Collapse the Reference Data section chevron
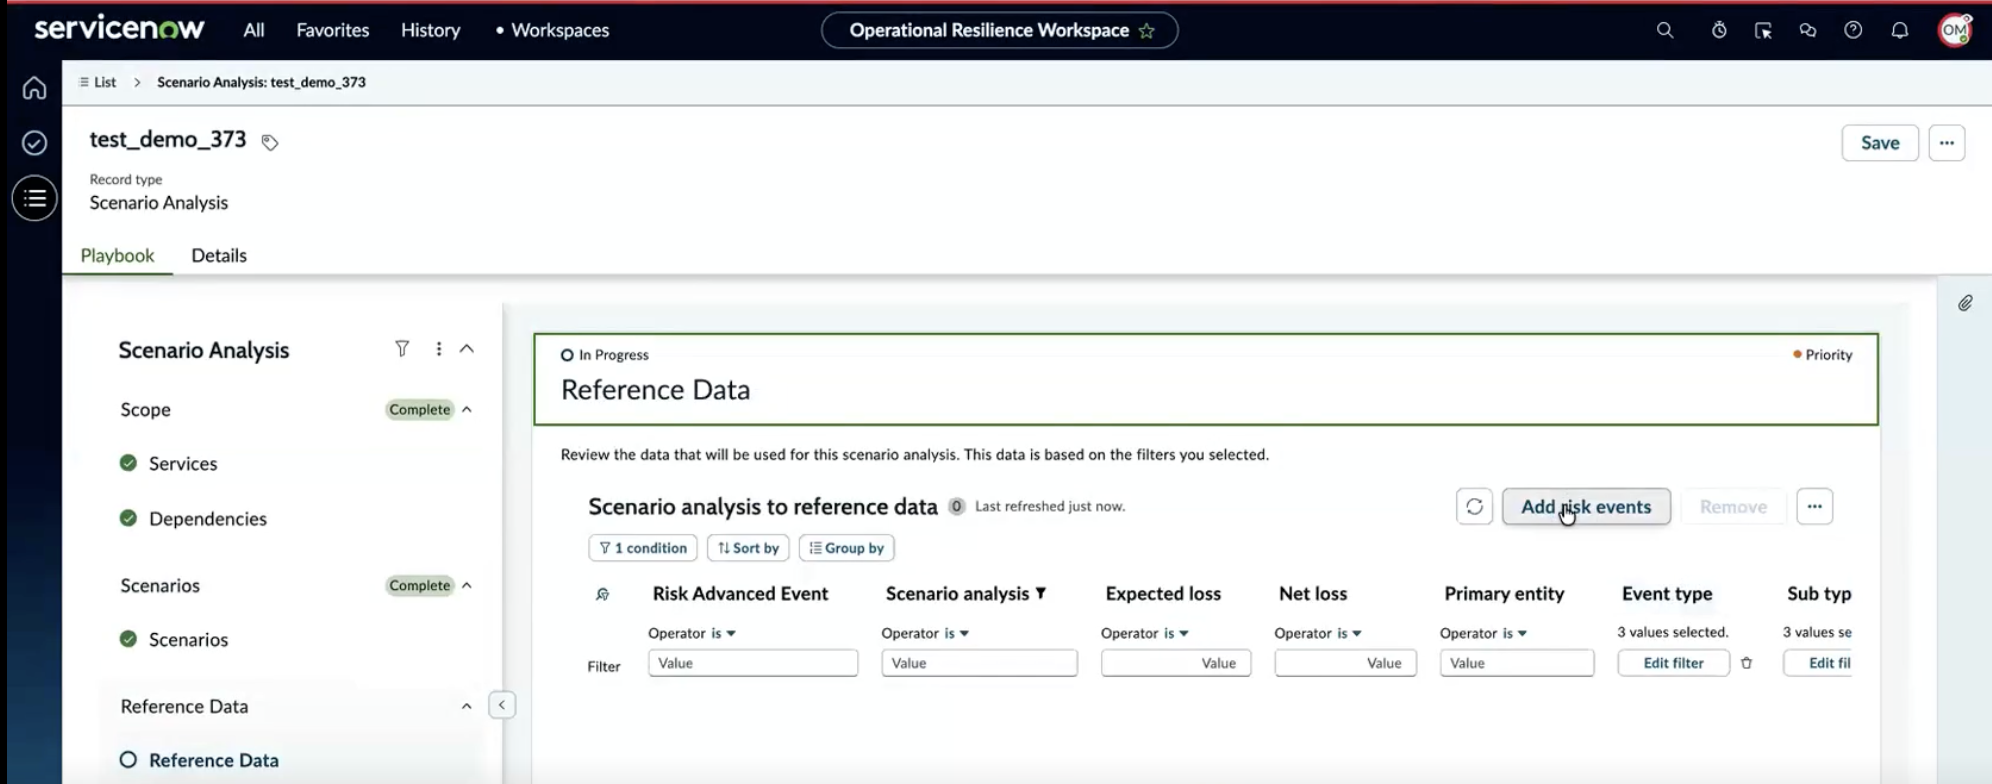Viewport: 1992px width, 784px height. [x=467, y=706]
